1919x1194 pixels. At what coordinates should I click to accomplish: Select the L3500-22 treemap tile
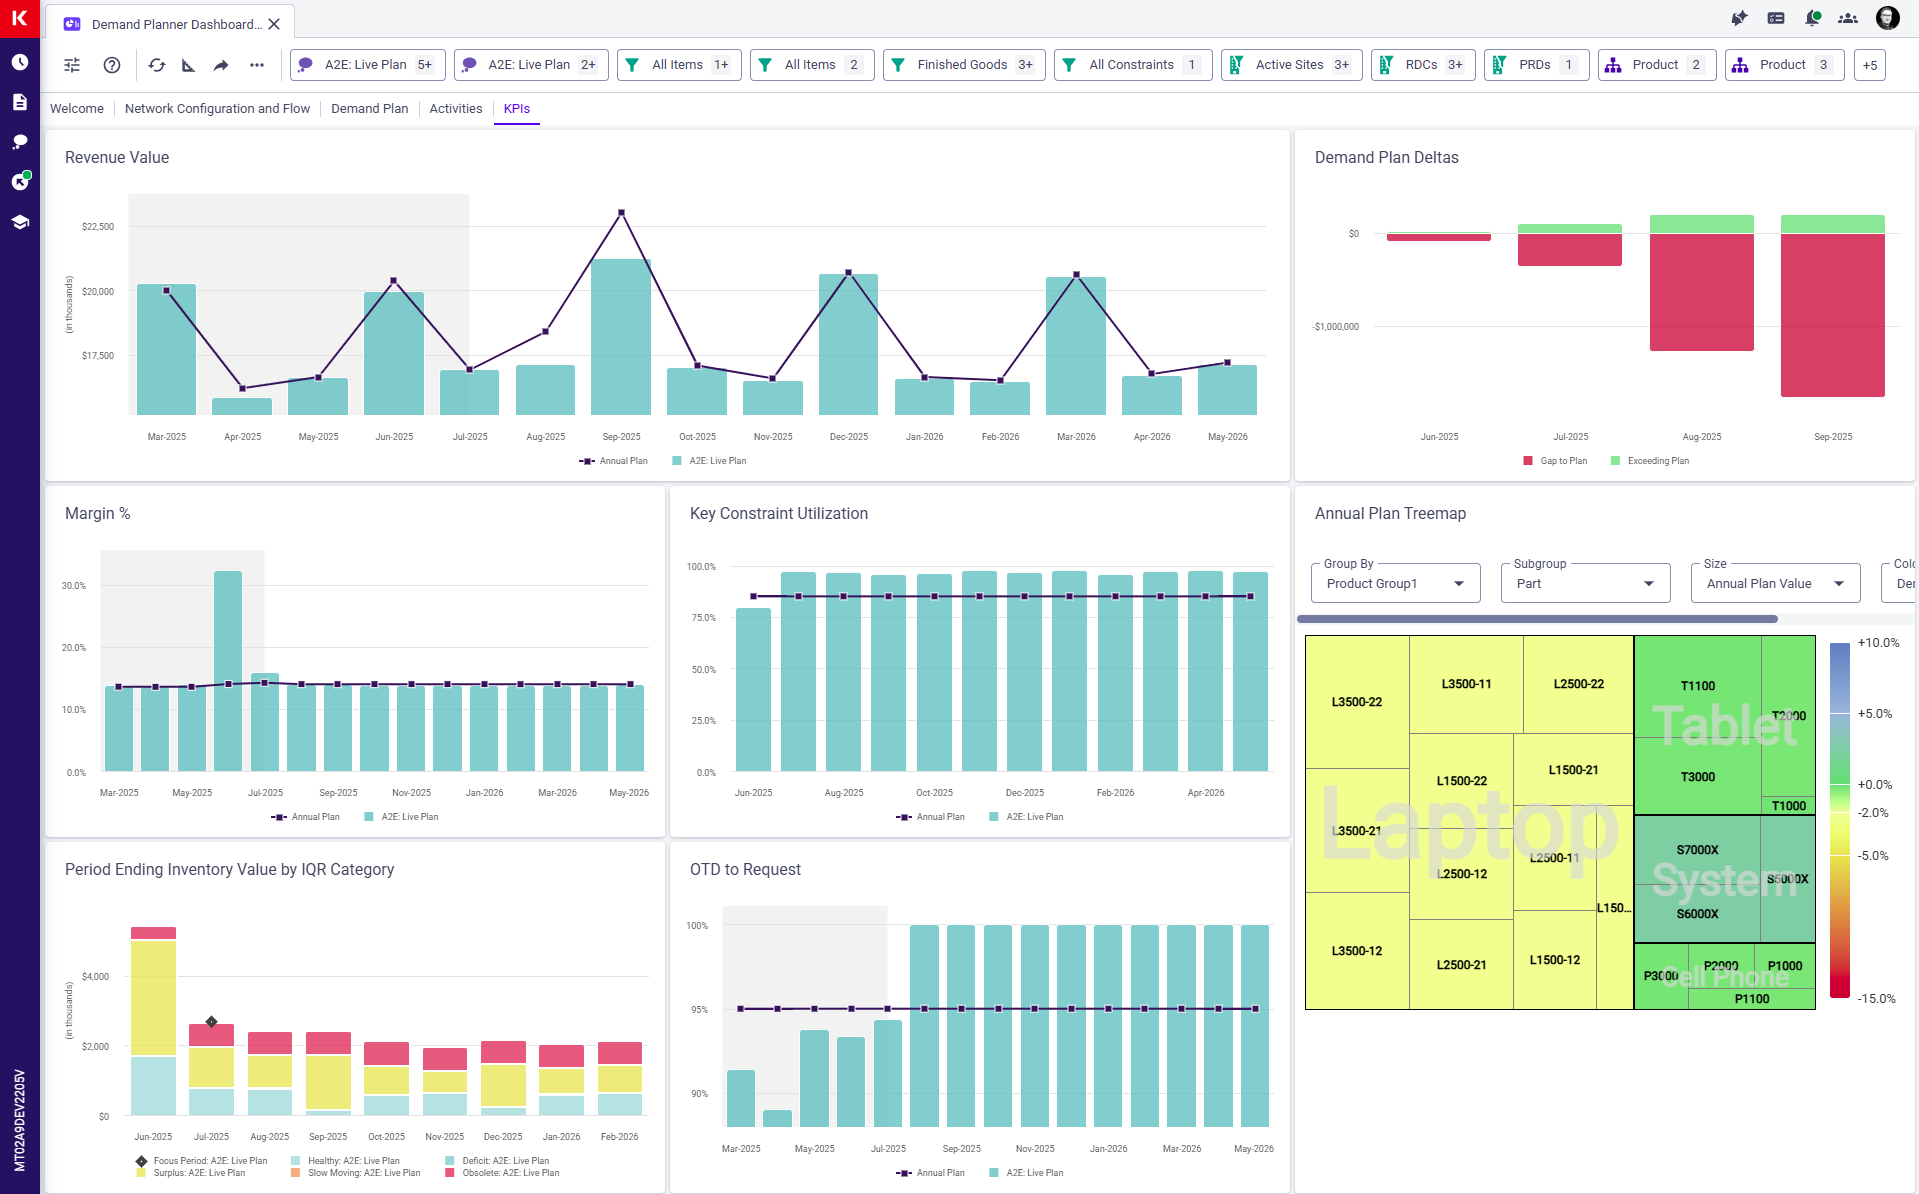pos(1357,702)
